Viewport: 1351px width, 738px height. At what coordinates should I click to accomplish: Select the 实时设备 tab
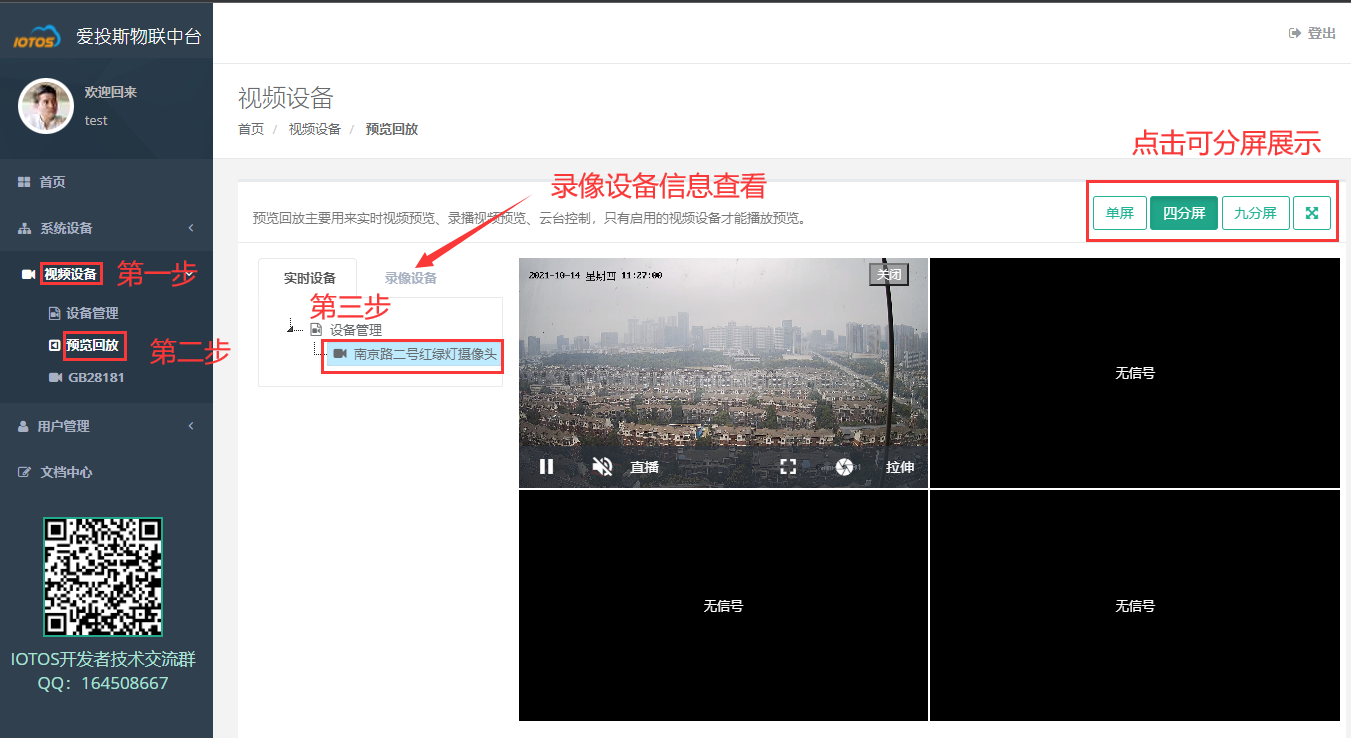pyautogui.click(x=306, y=277)
